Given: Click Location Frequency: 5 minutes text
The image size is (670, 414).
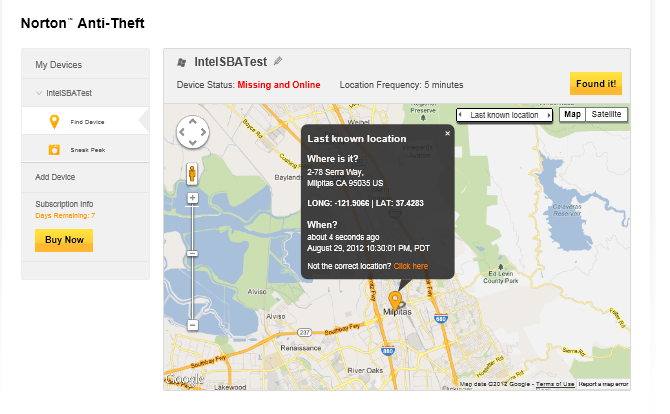Looking at the screenshot, I should coord(401,85).
